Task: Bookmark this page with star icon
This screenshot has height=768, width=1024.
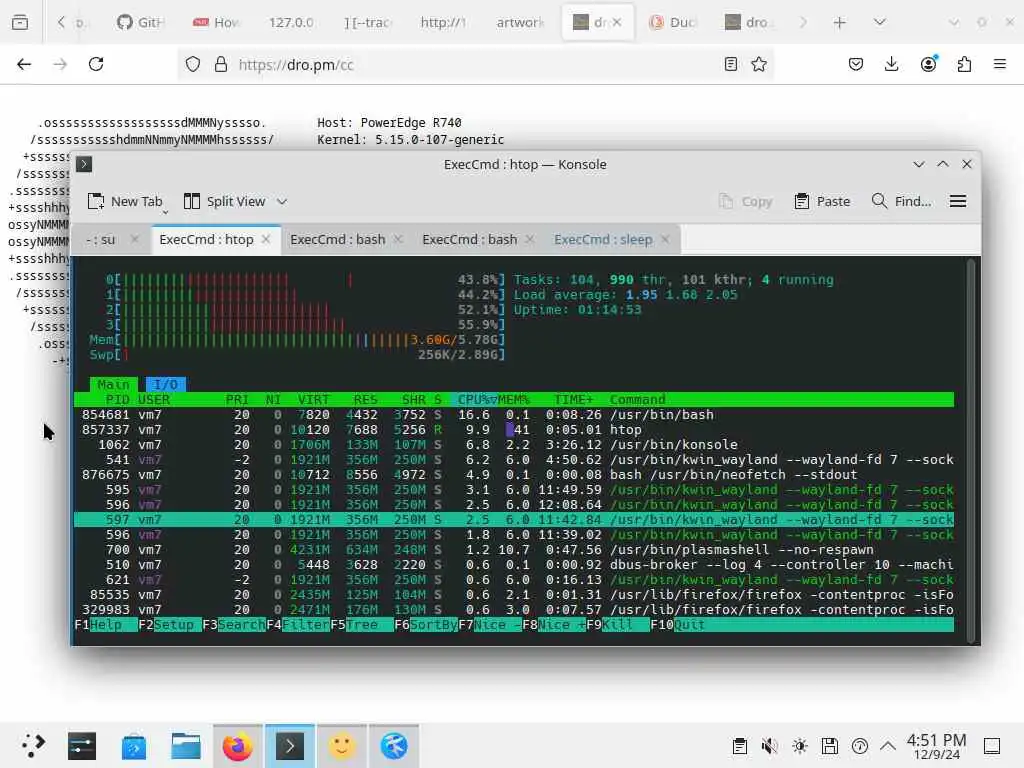Action: tap(759, 64)
